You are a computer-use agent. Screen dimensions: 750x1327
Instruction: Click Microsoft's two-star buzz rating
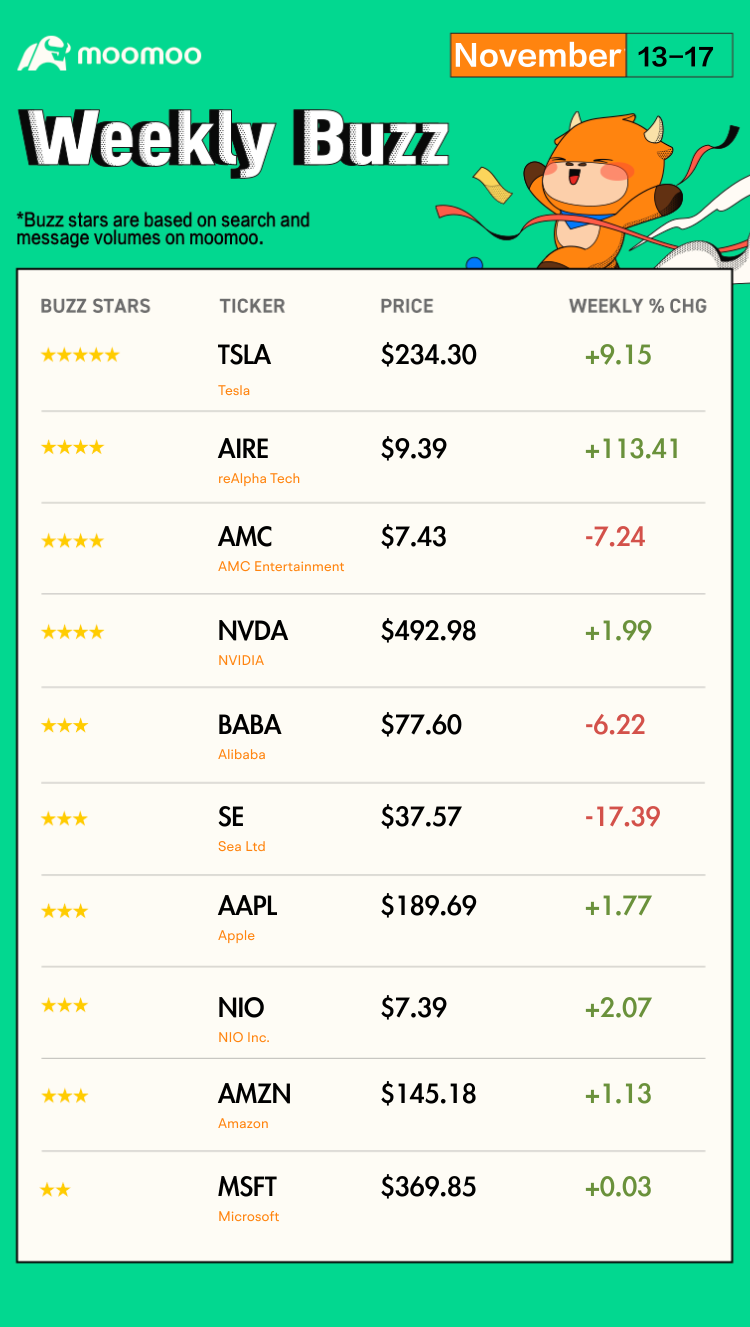point(55,1189)
